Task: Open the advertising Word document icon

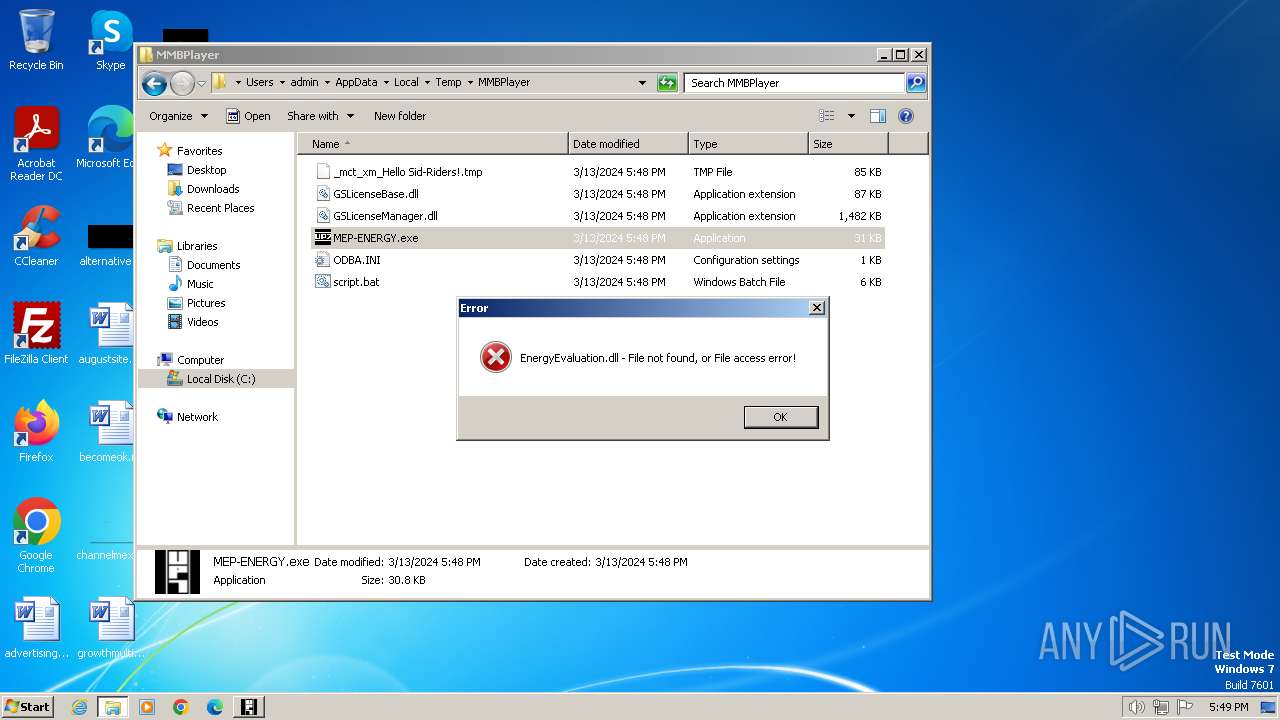Action: tap(36, 628)
